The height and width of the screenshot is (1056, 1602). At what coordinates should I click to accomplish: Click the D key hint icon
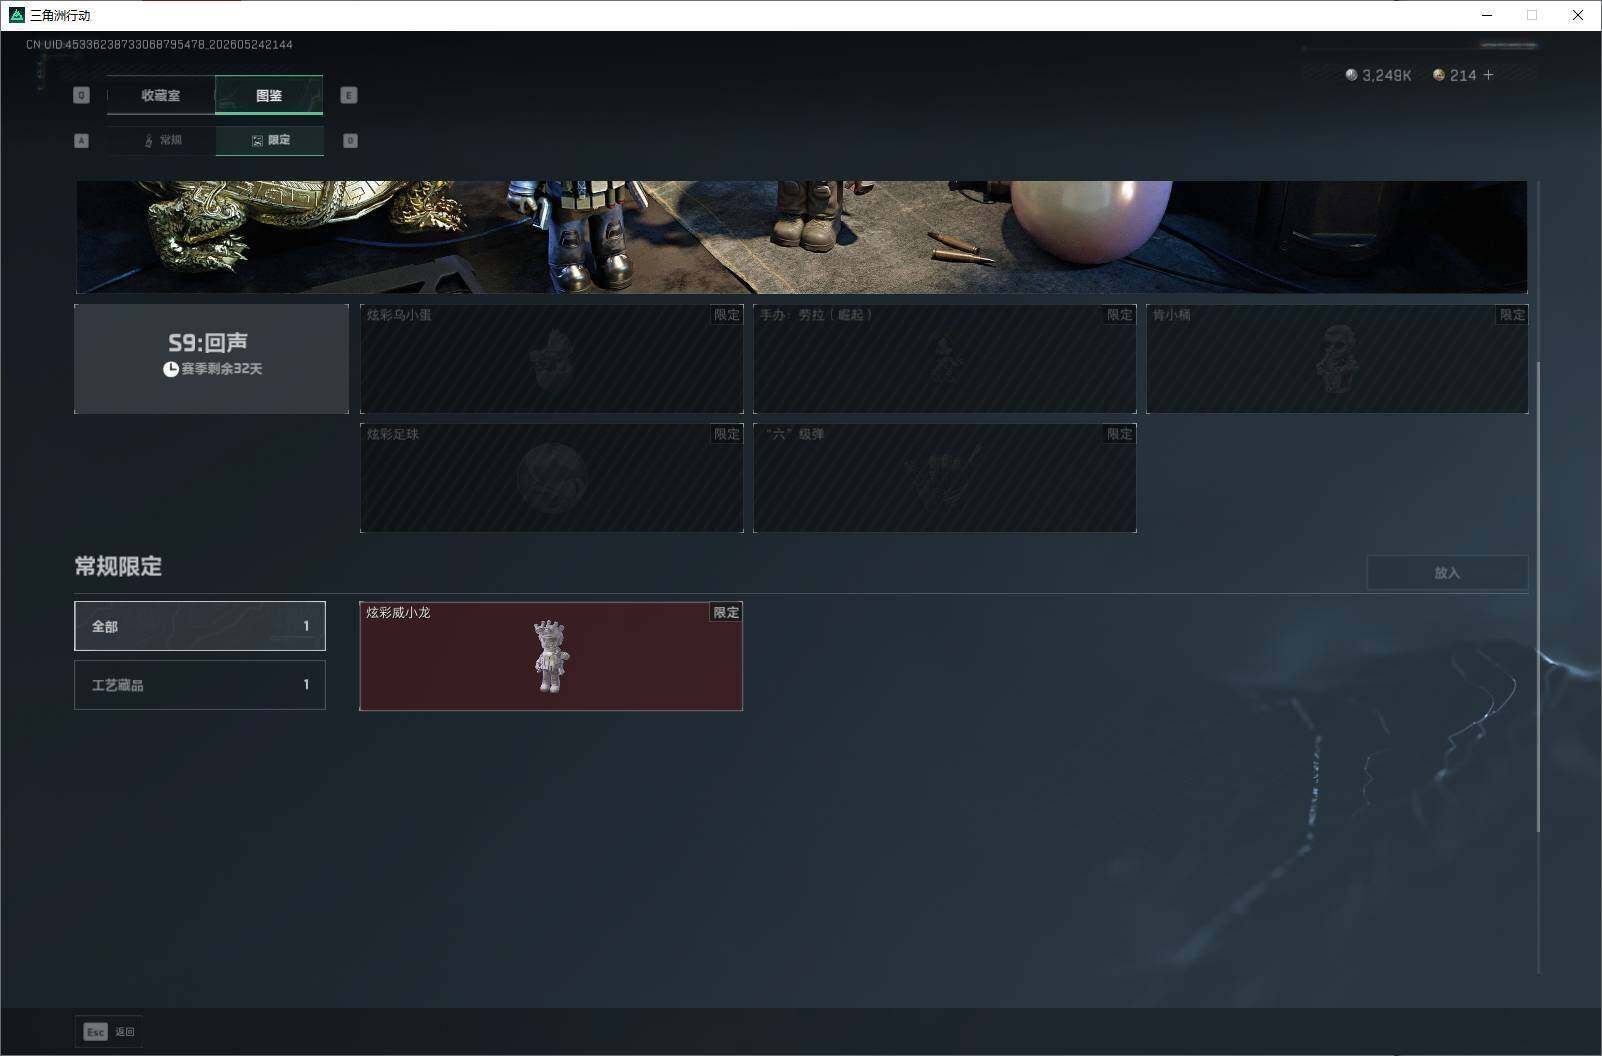tap(350, 141)
